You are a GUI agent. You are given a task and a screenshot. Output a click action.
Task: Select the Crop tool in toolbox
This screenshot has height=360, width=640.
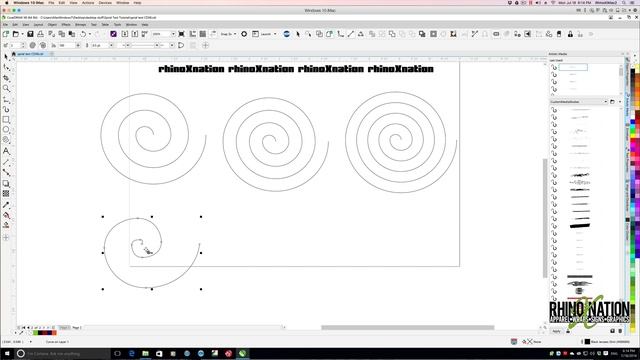pyautogui.click(x=6, y=78)
